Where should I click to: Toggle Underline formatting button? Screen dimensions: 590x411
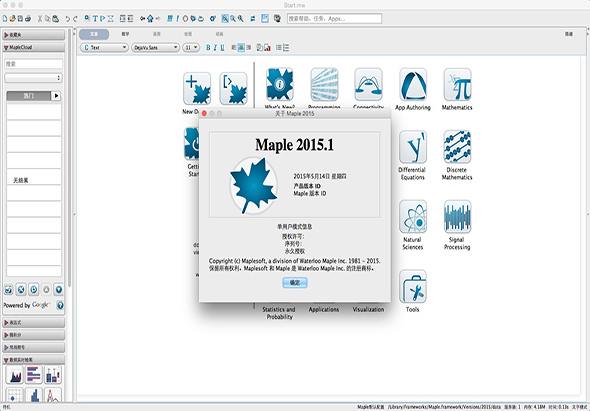point(222,48)
